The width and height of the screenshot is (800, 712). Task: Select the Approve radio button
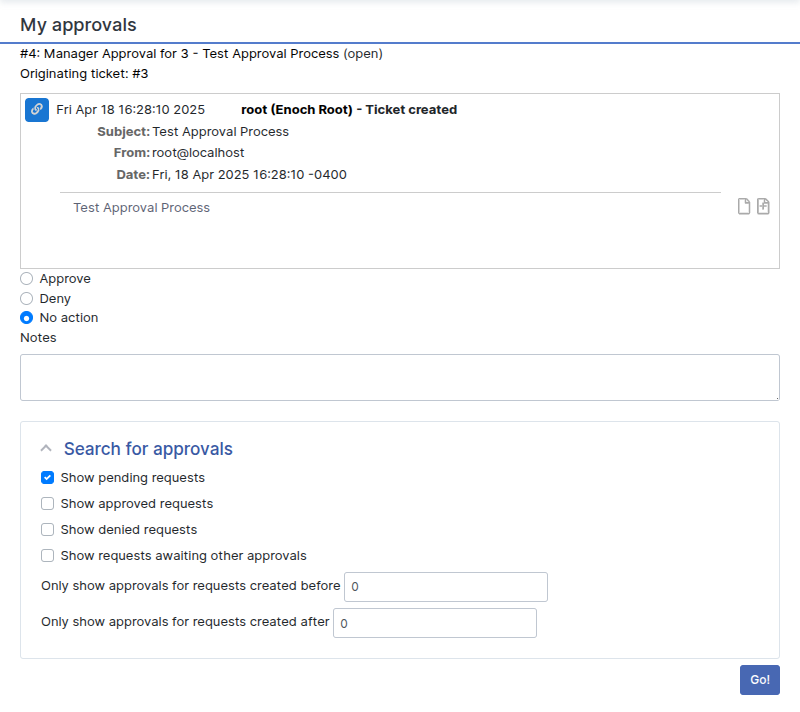[x=26, y=278]
